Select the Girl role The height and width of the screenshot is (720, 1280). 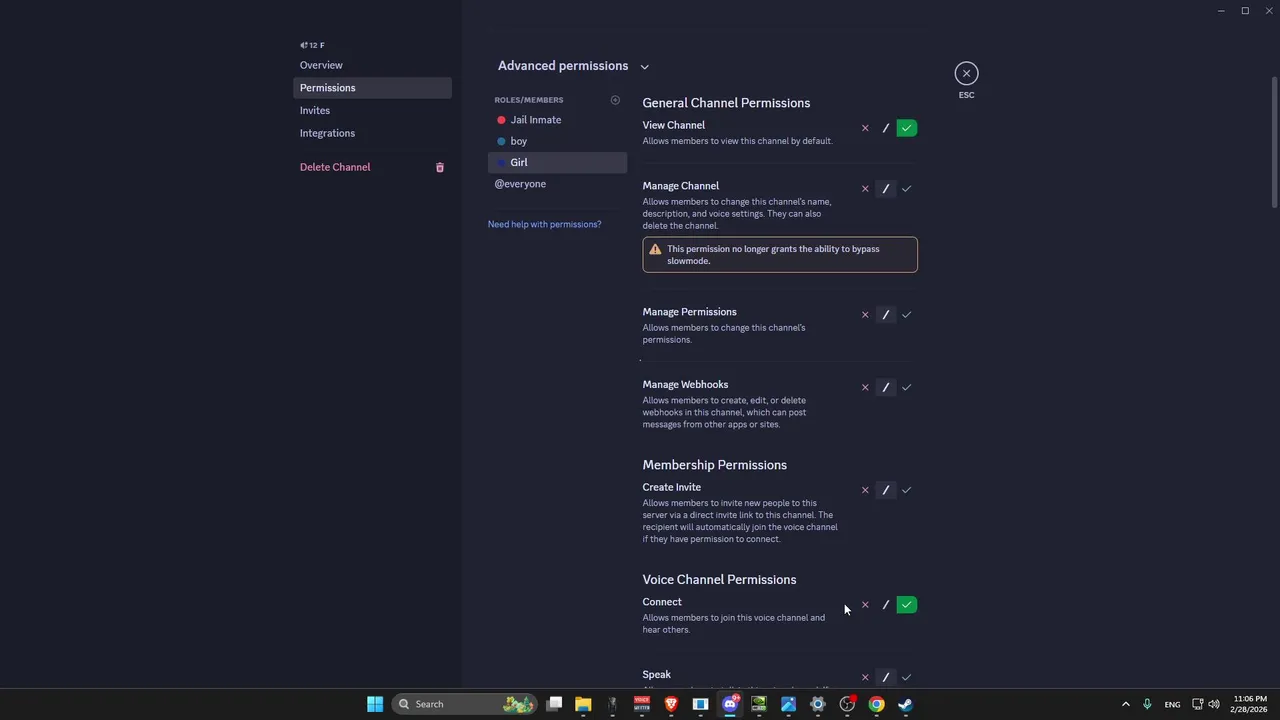[x=557, y=162]
